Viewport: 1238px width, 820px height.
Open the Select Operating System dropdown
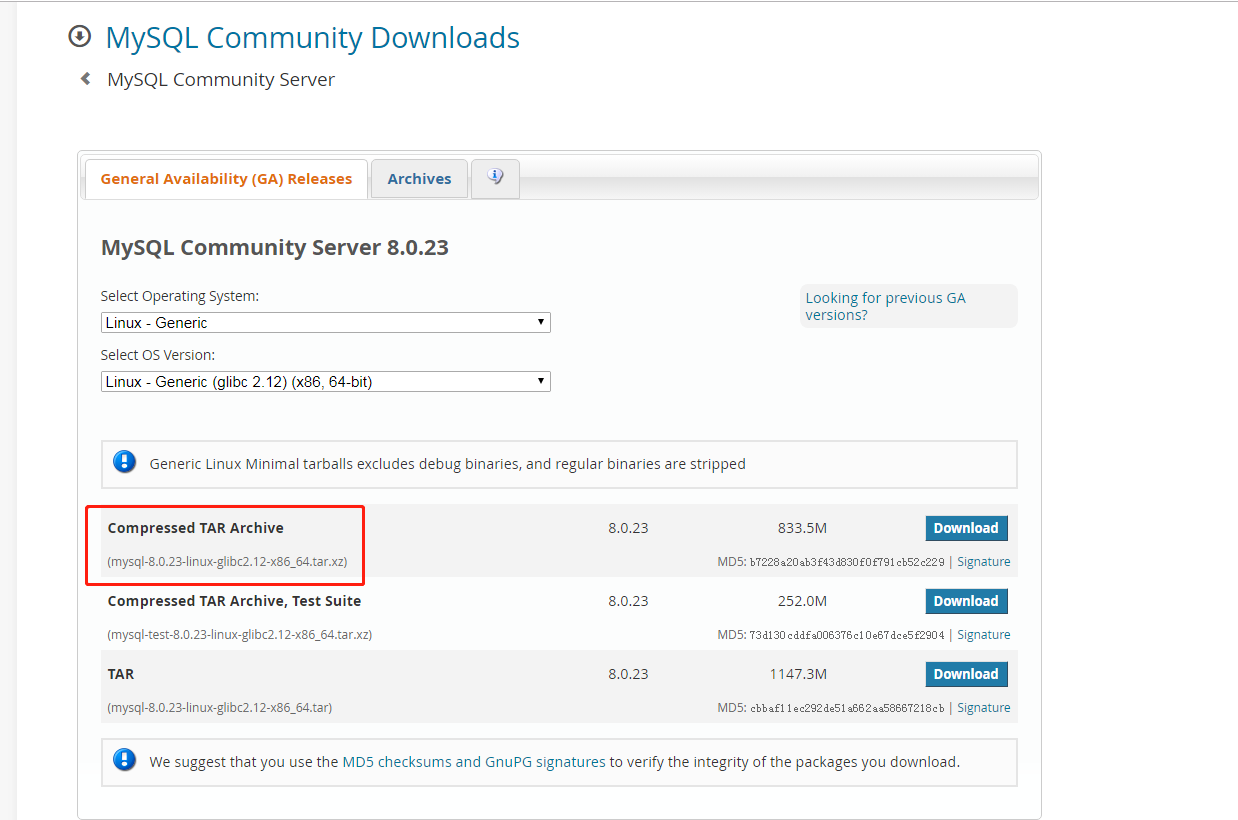click(x=326, y=323)
